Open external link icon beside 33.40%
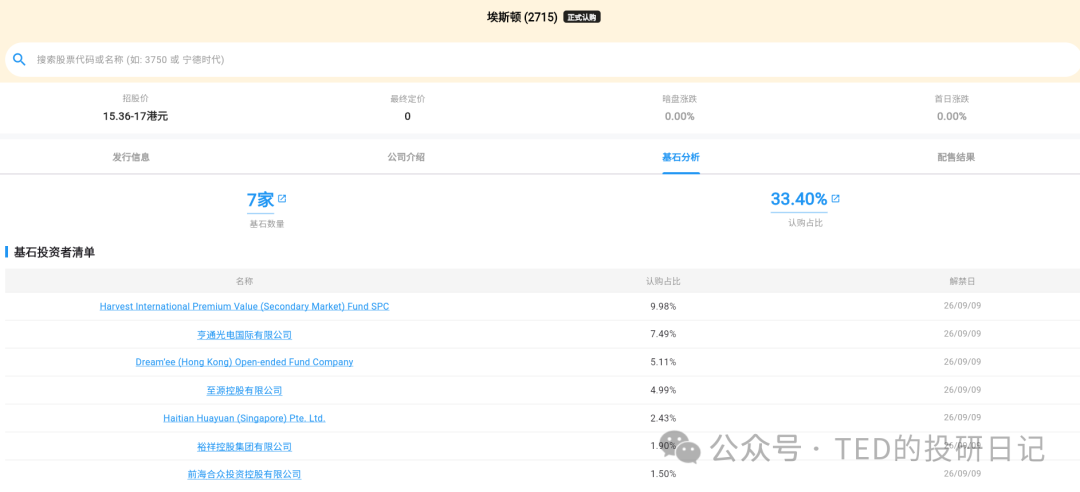This screenshot has width=1080, height=492. pos(835,198)
